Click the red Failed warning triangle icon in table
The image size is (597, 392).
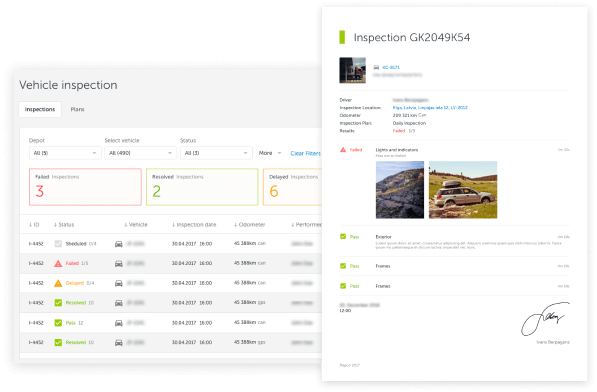click(x=58, y=263)
